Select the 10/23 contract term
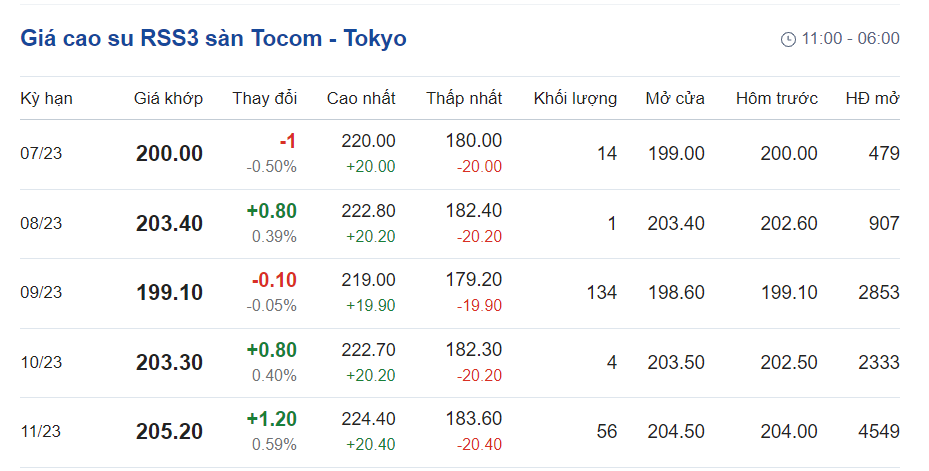 point(41,363)
